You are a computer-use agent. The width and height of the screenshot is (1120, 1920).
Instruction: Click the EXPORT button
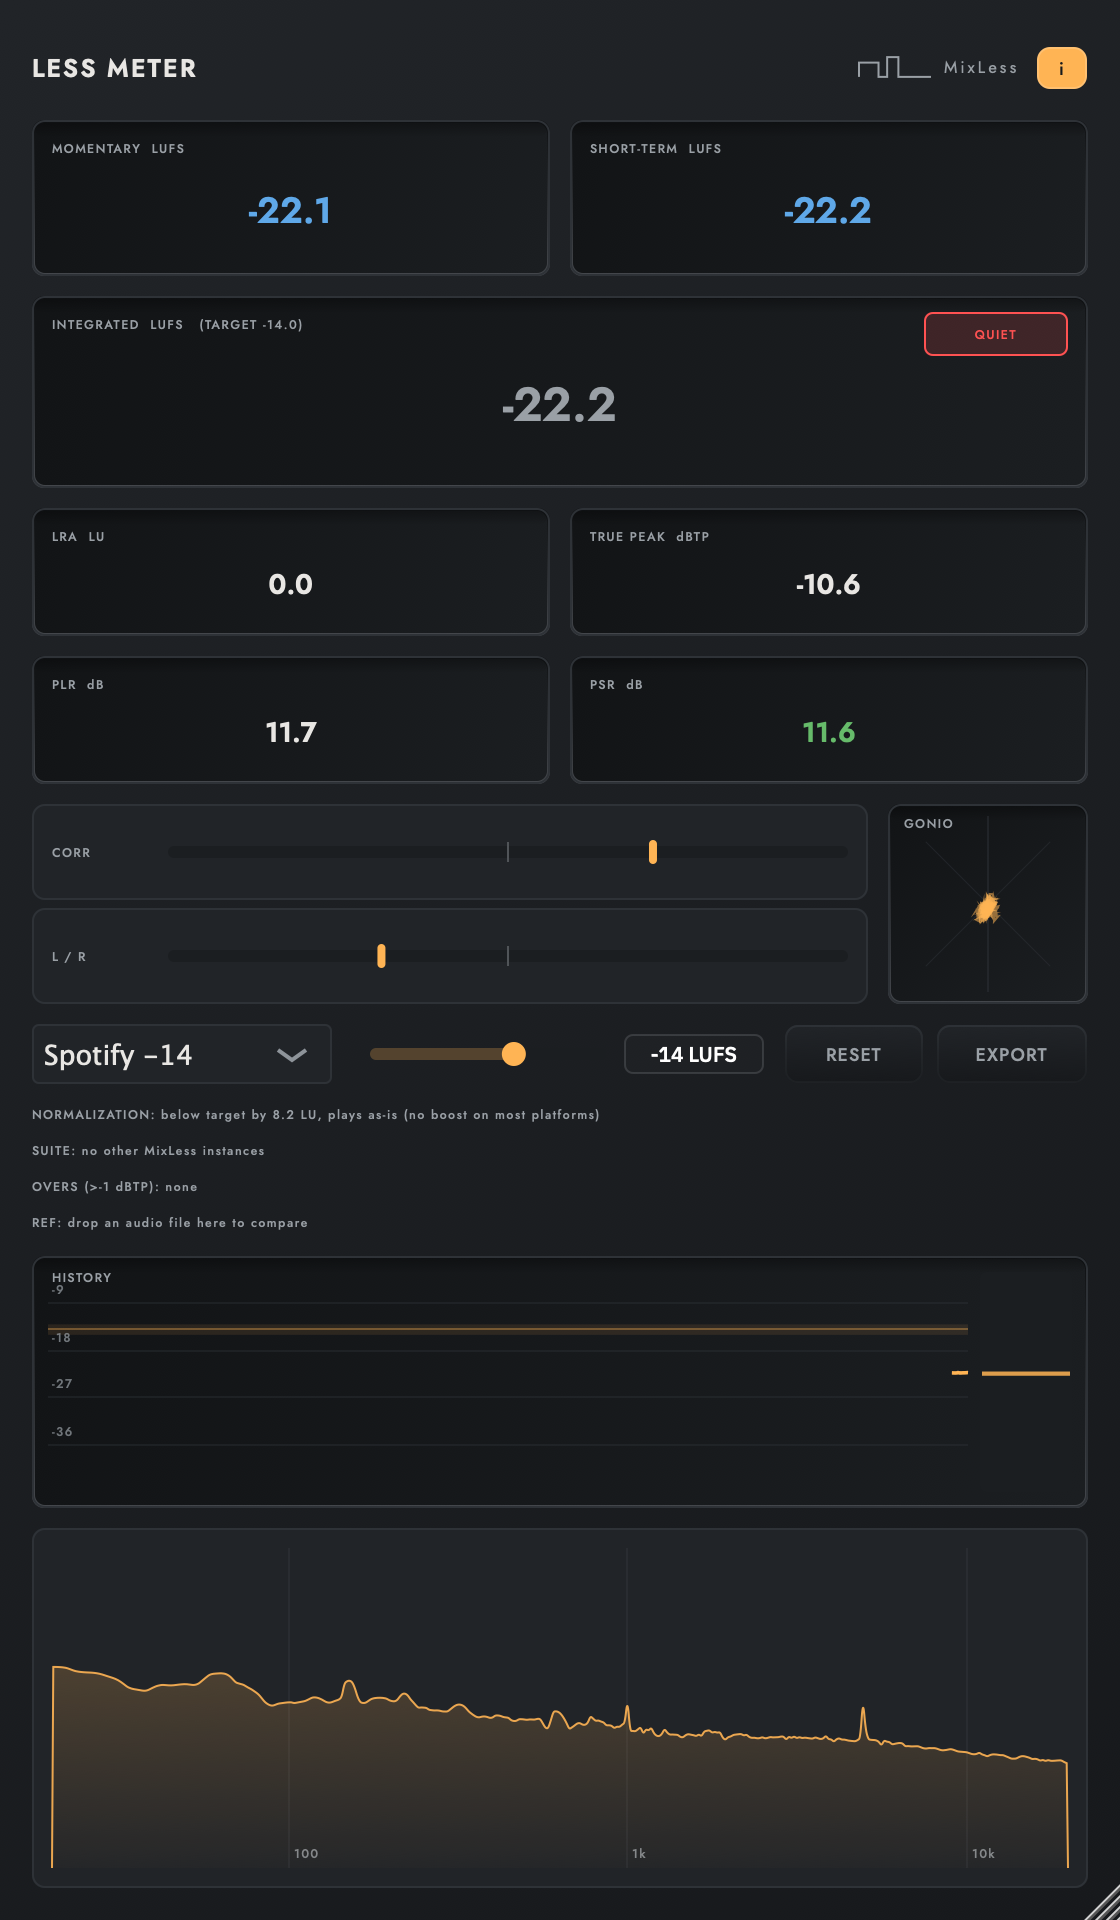tap(1011, 1054)
